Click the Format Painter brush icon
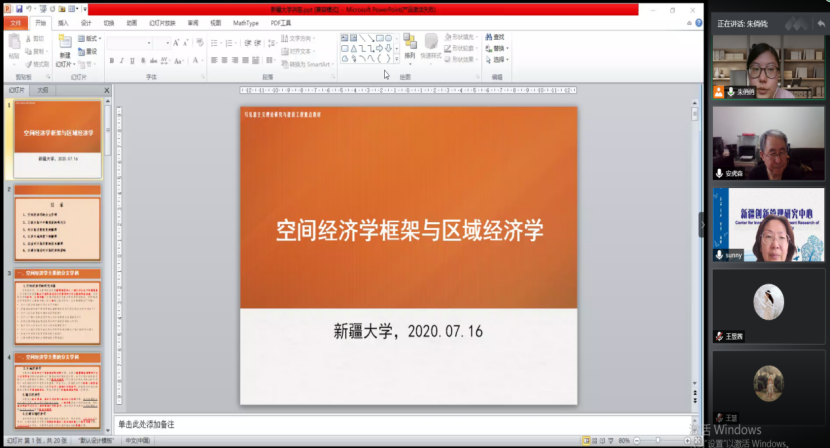The height and width of the screenshot is (448, 830). (28, 64)
